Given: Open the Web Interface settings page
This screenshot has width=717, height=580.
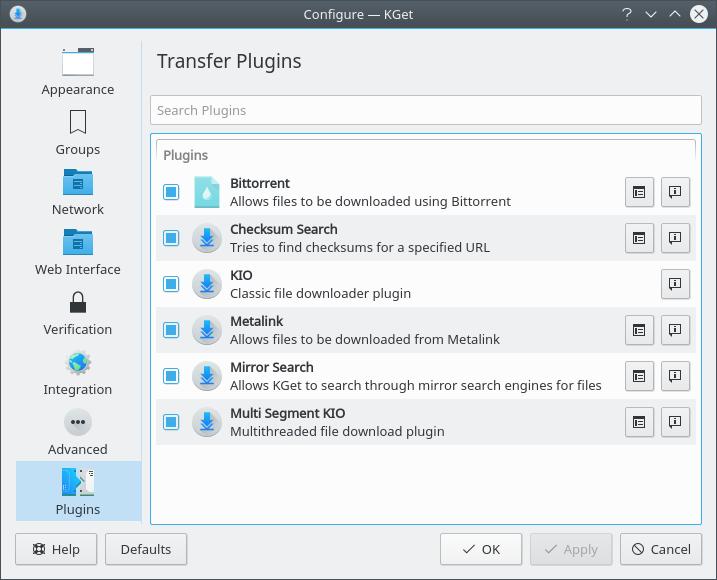Looking at the screenshot, I should click(x=78, y=252).
